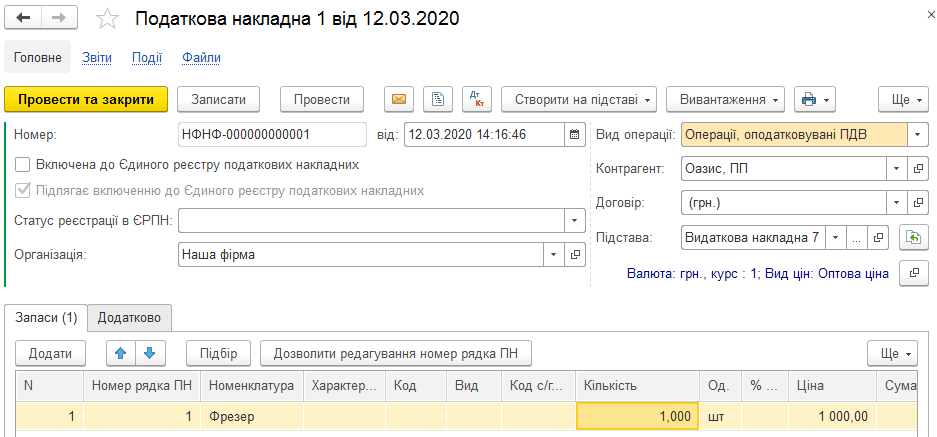Click the Номер field НФНФ-000000000001
This screenshot has height=437, width=937.
coord(272,135)
